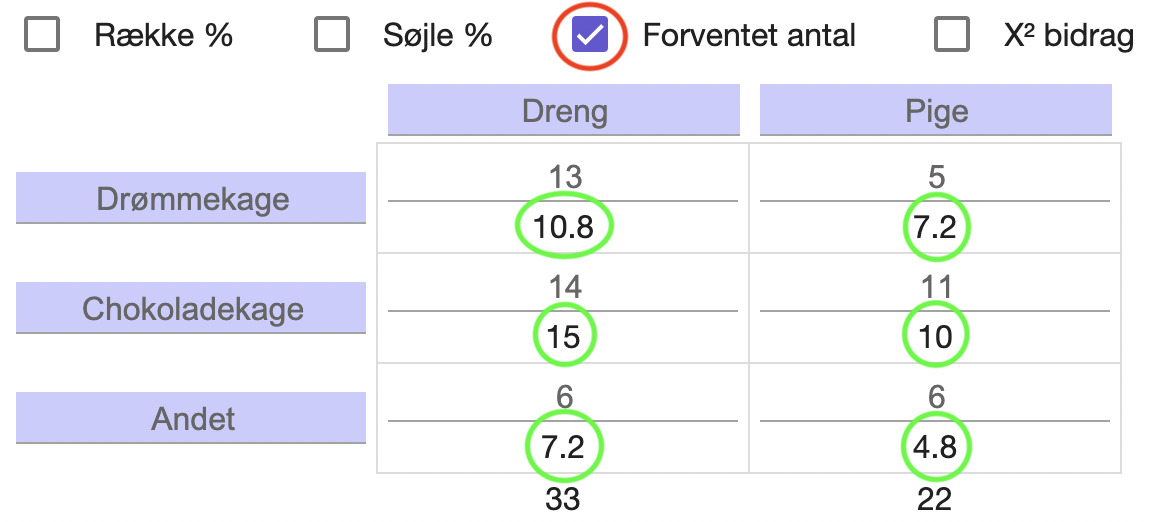1150x522 pixels.
Task: Click the Drømmekage row label
Action: (191, 198)
